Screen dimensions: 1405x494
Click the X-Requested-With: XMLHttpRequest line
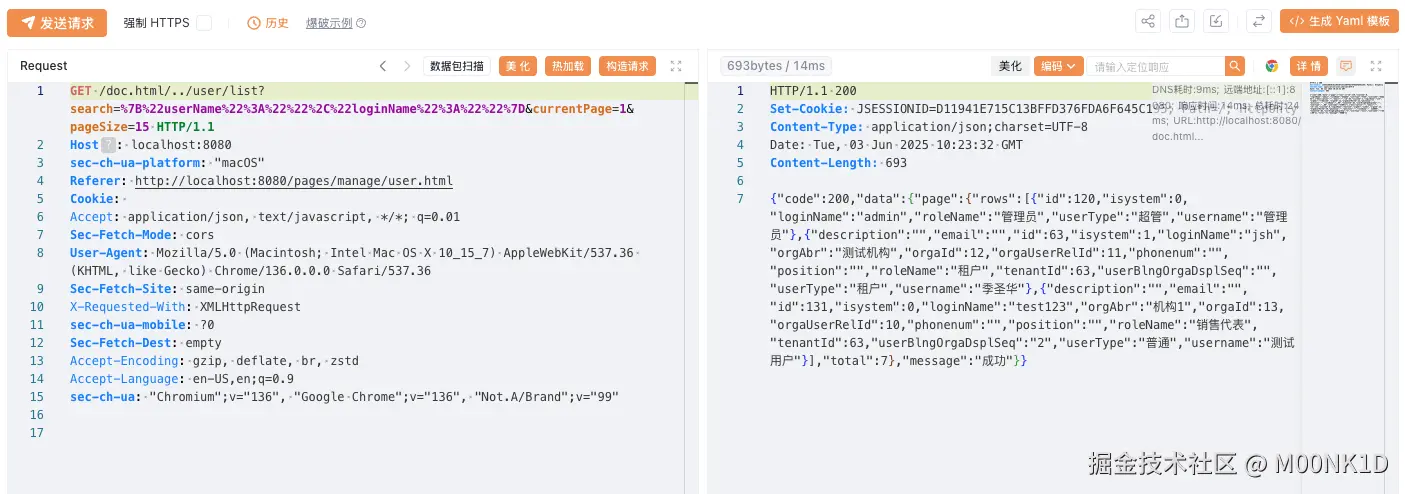185,307
